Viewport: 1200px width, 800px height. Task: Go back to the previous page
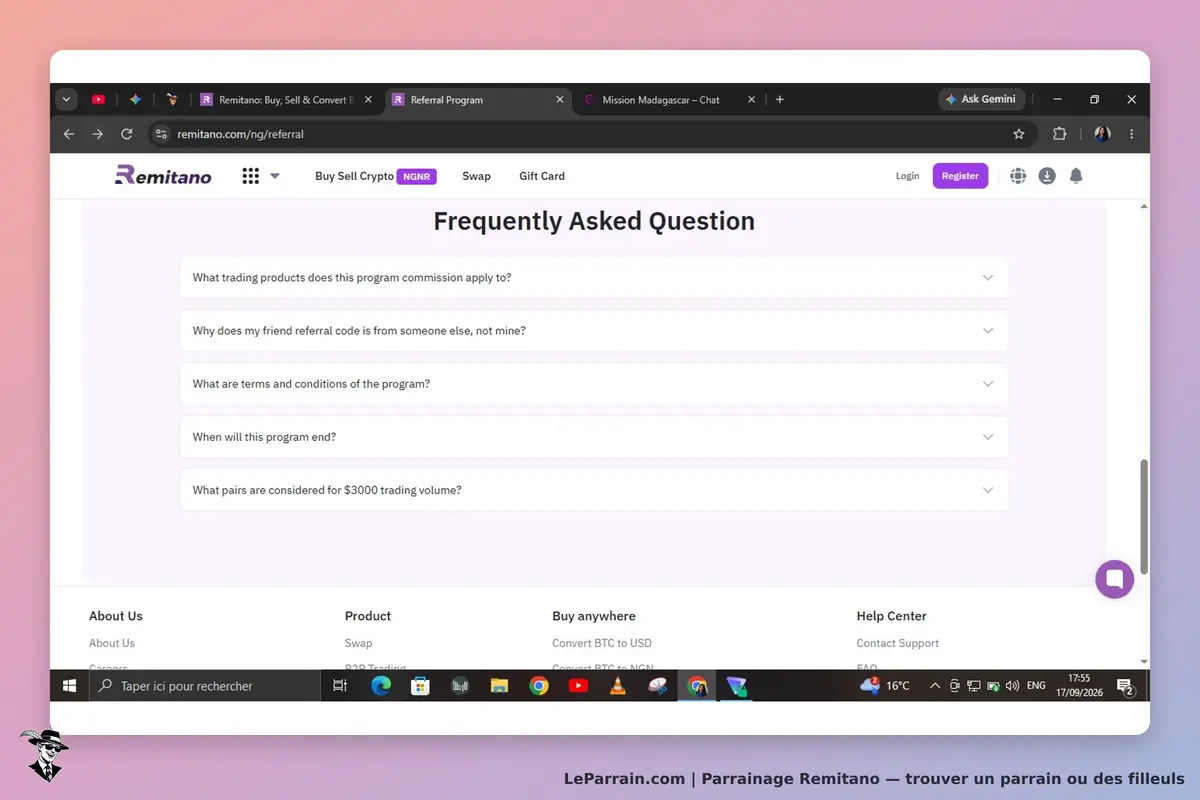point(69,134)
